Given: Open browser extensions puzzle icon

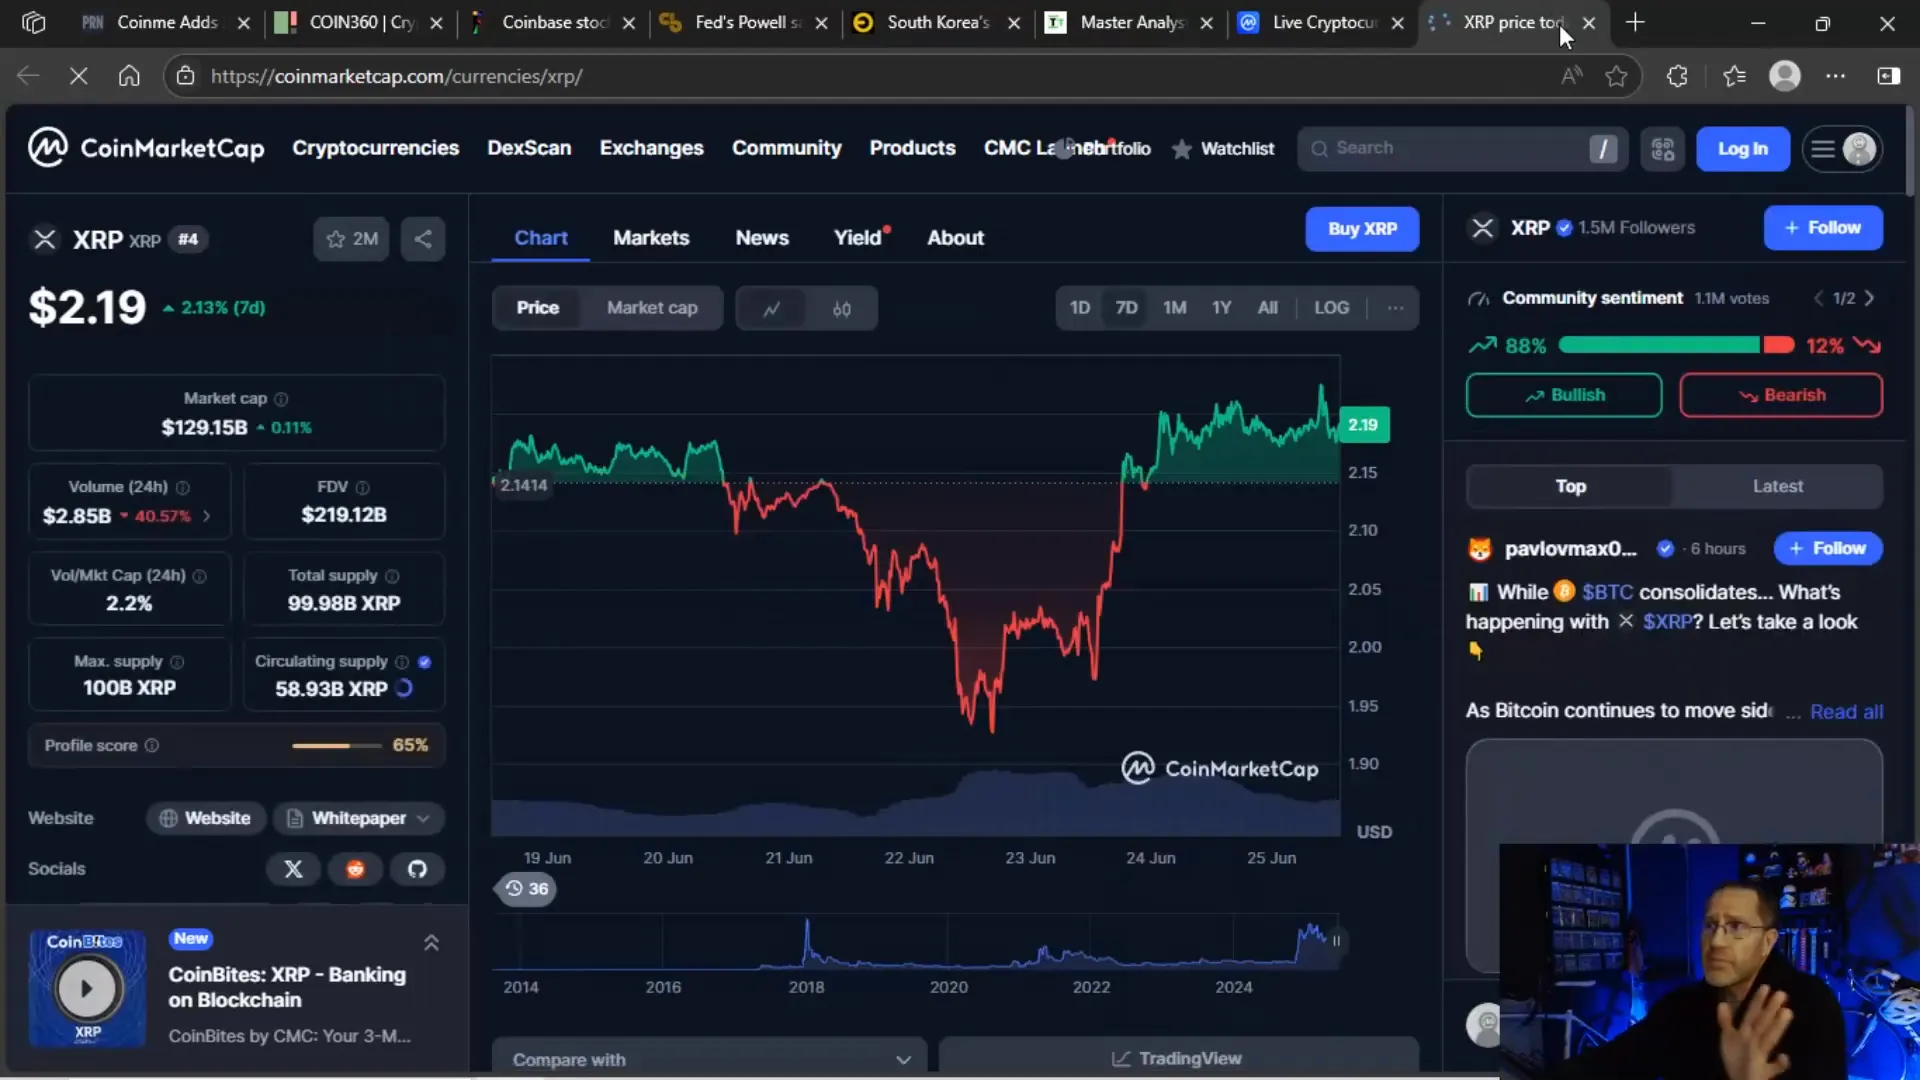Looking at the screenshot, I should [x=1677, y=76].
